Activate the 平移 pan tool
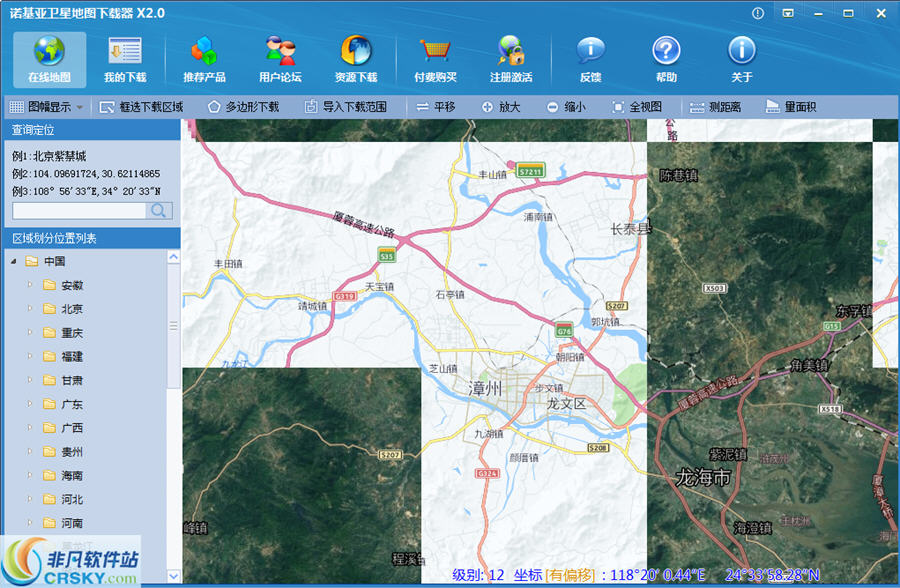The height and width of the screenshot is (588, 900). [436, 107]
